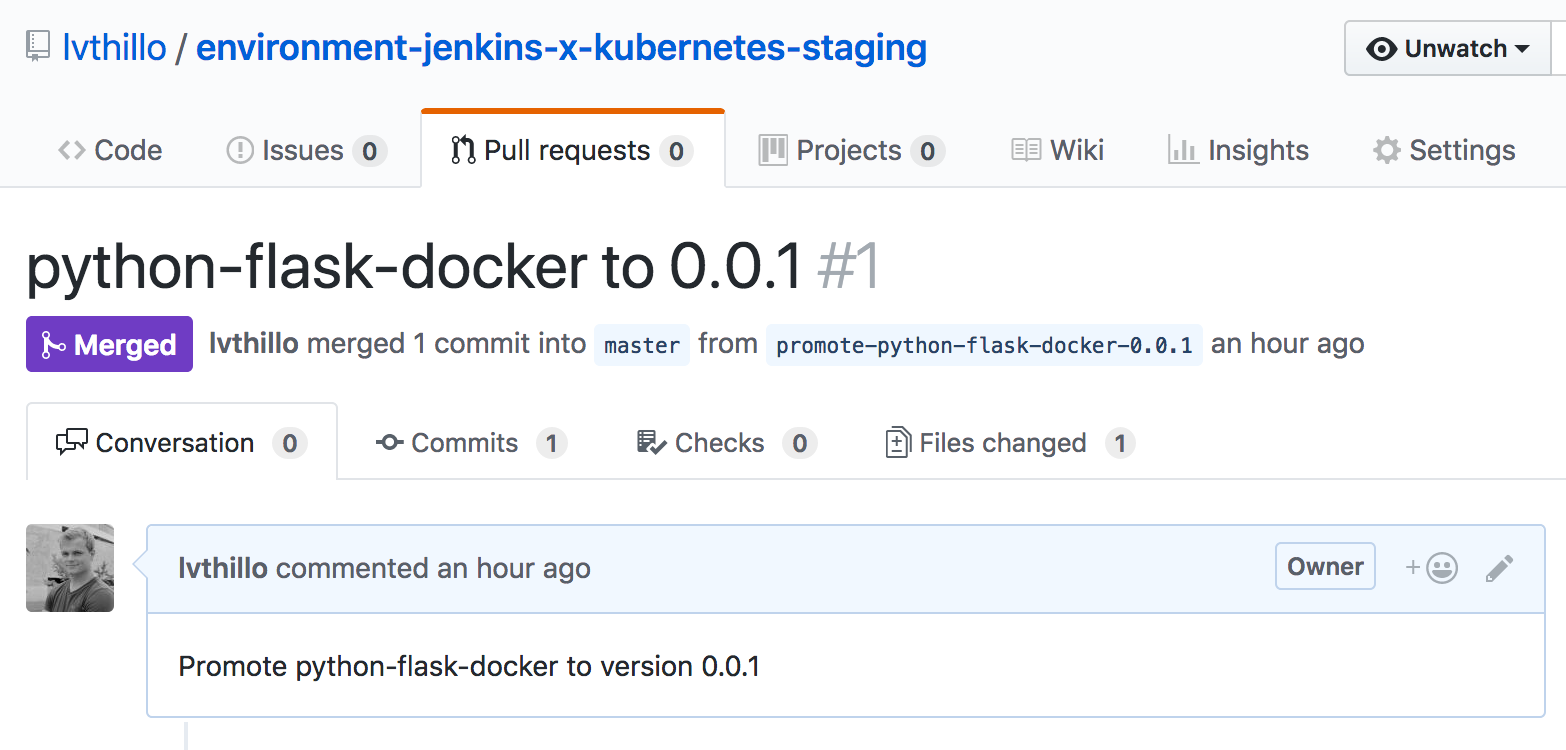Click the Projects board icon
Screen dimensions: 1566x750
point(777,150)
